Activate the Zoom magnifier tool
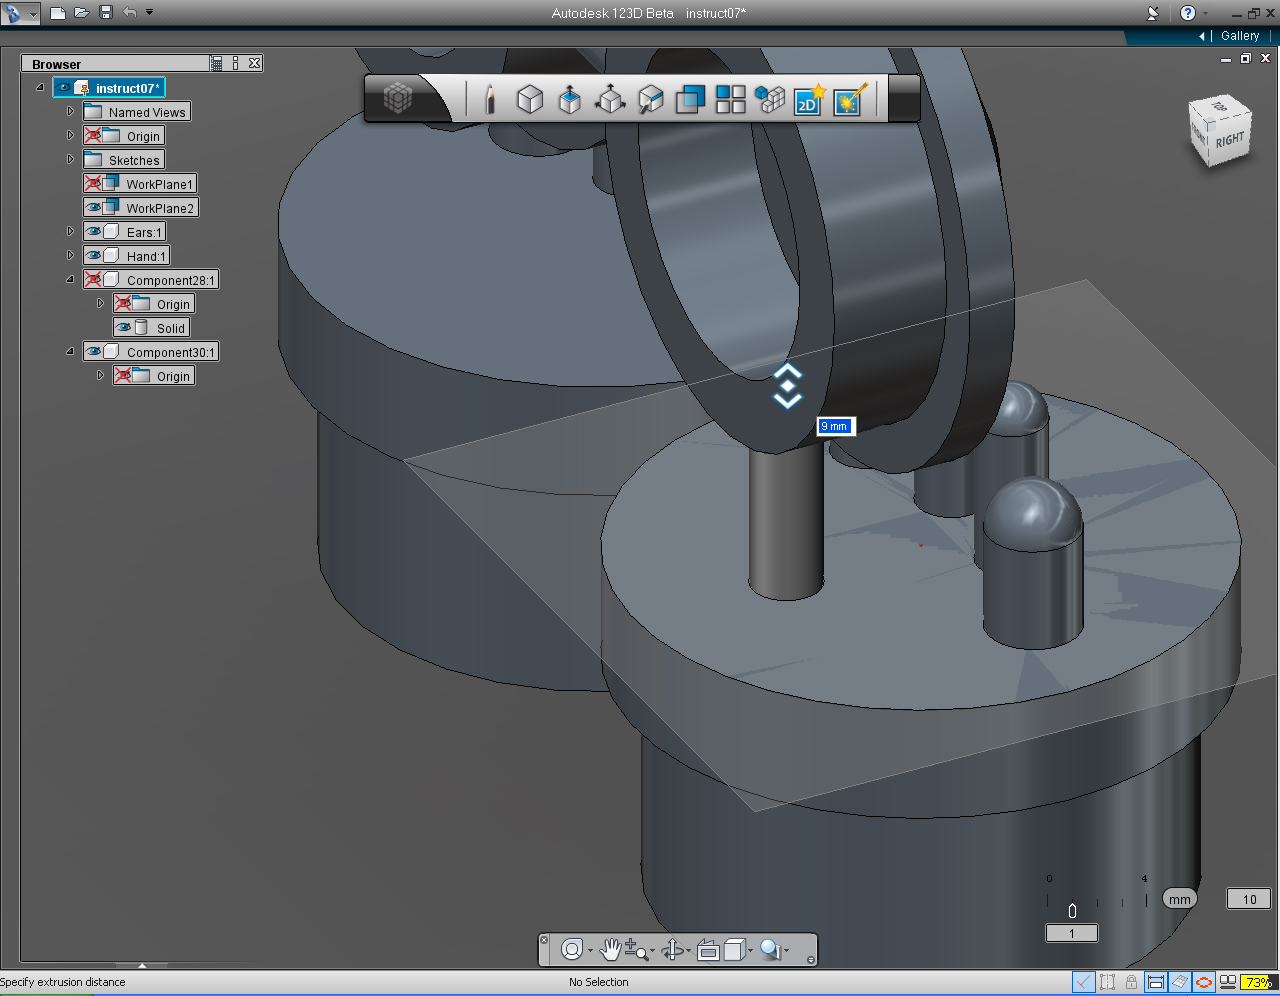The width and height of the screenshot is (1280, 996). (636, 951)
